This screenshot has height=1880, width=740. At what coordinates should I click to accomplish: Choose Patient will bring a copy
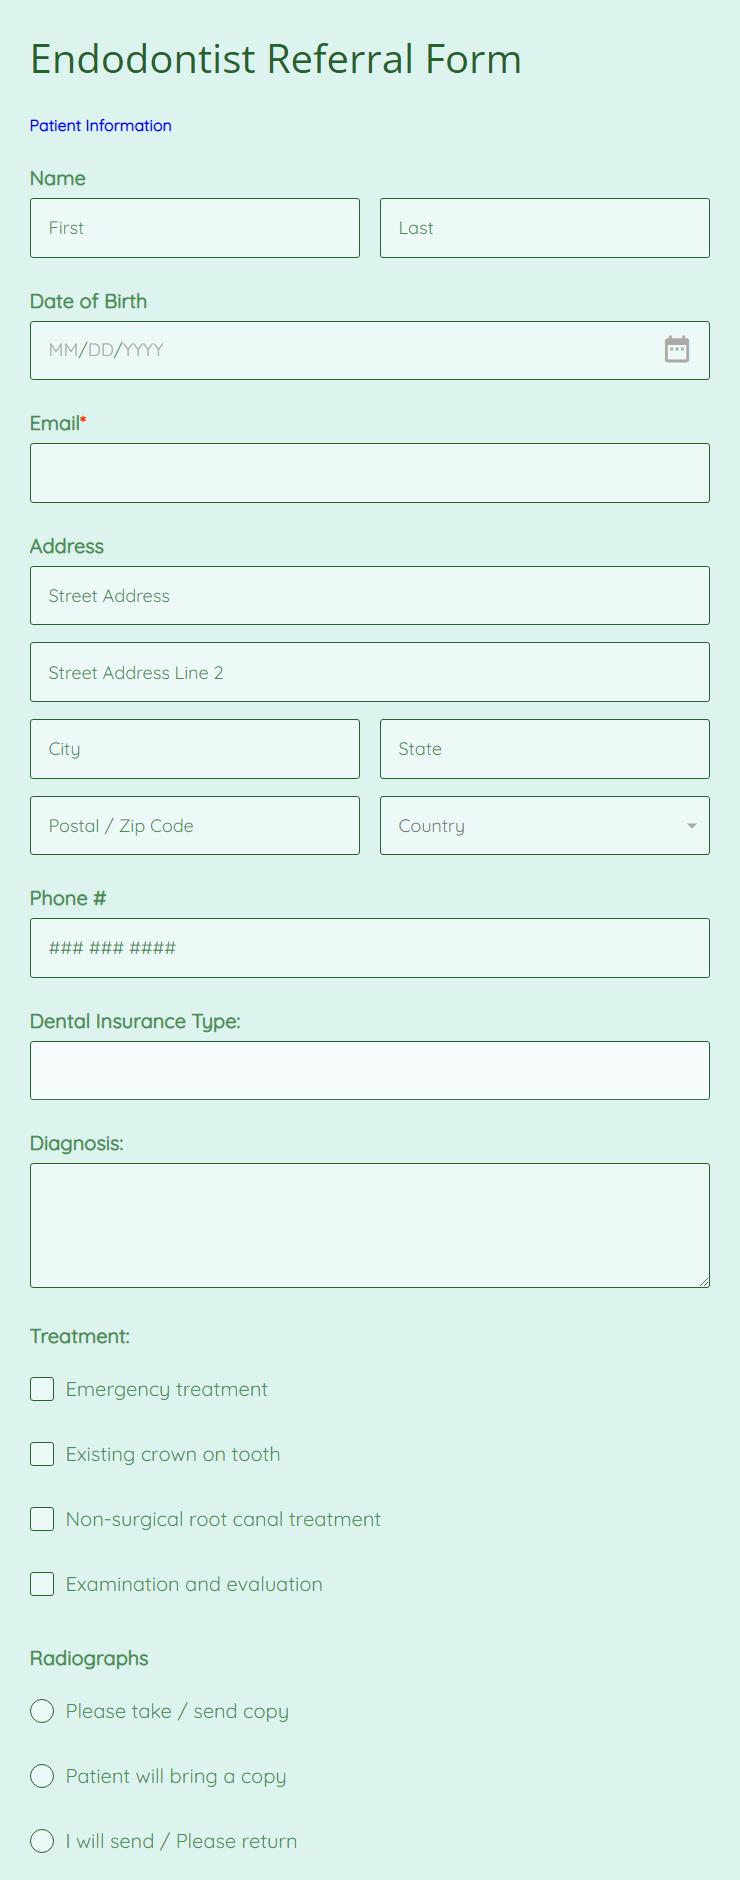(x=42, y=1776)
